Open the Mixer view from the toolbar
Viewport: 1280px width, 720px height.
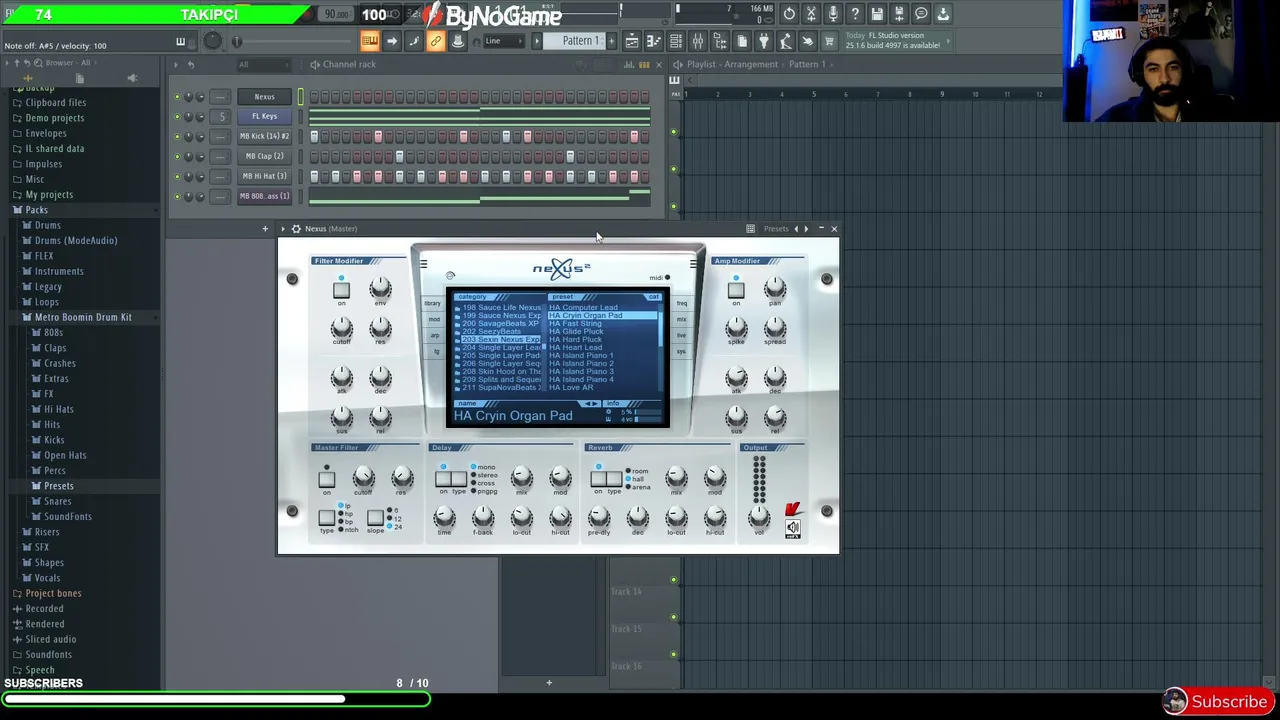pos(698,41)
